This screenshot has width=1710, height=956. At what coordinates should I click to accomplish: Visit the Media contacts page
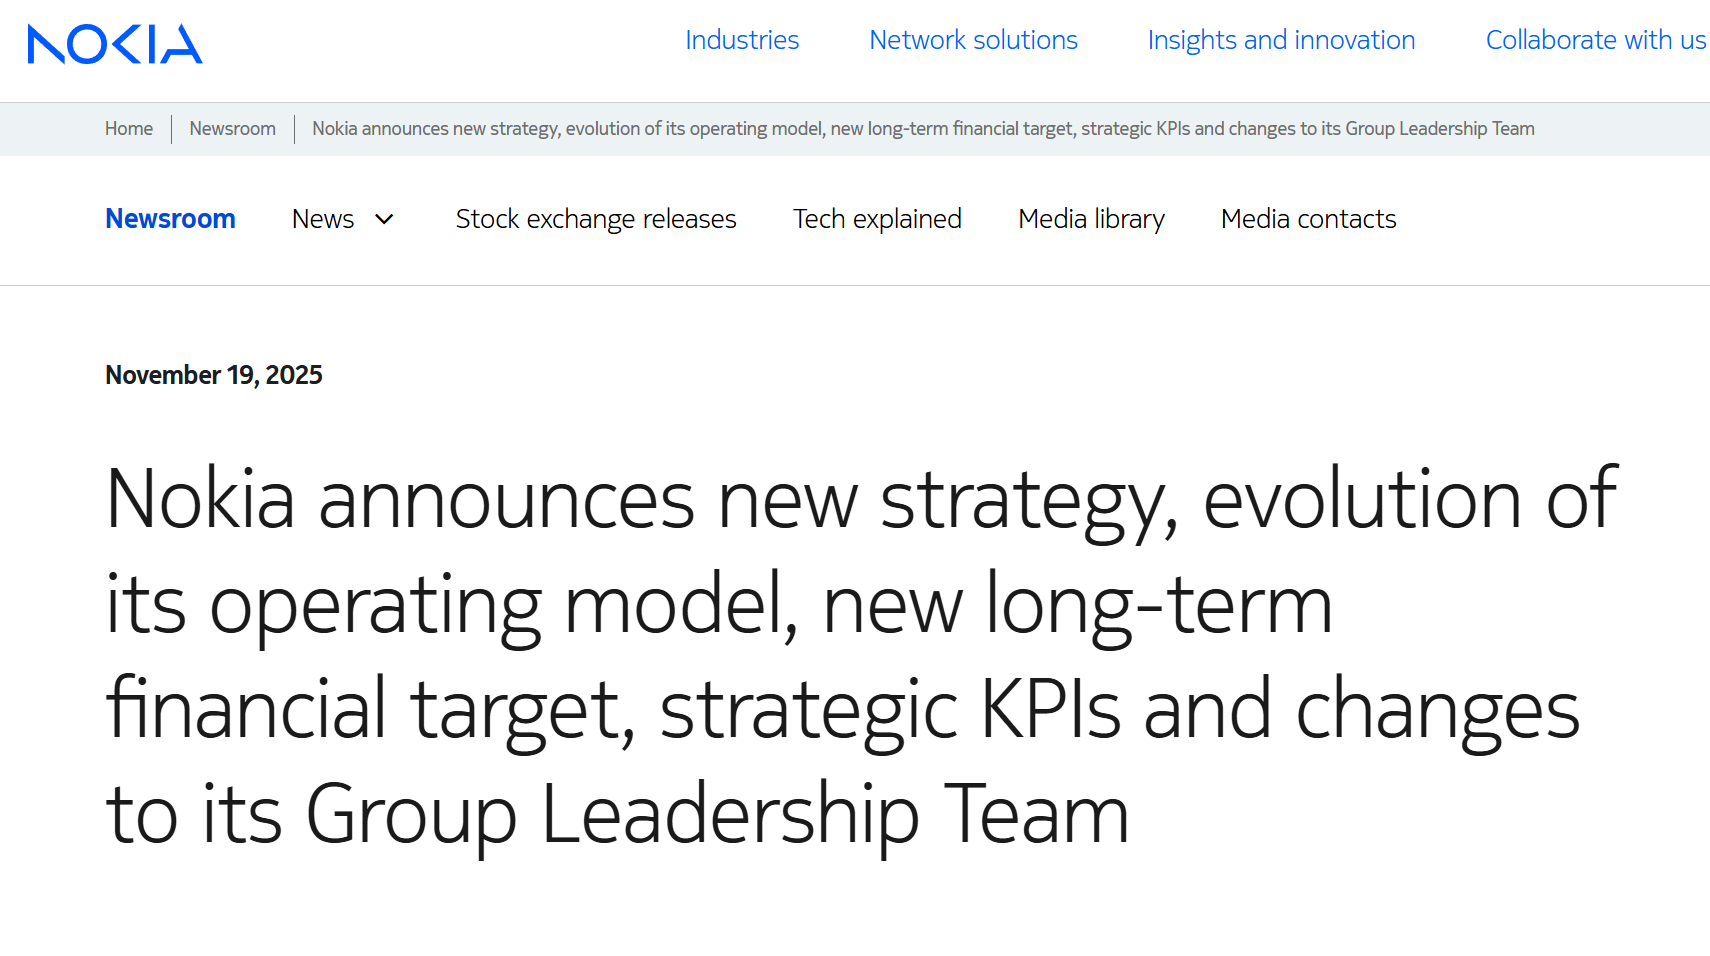click(x=1308, y=219)
